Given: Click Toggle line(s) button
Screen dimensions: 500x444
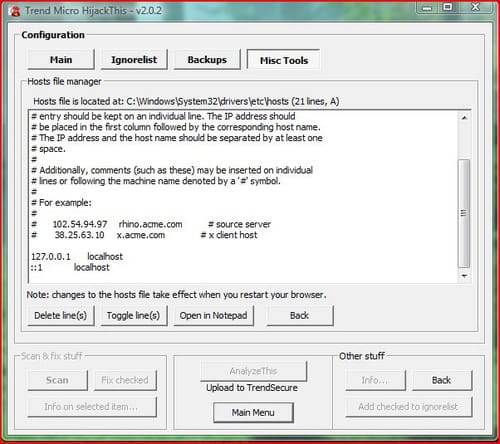Looking at the screenshot, I should point(134,316).
